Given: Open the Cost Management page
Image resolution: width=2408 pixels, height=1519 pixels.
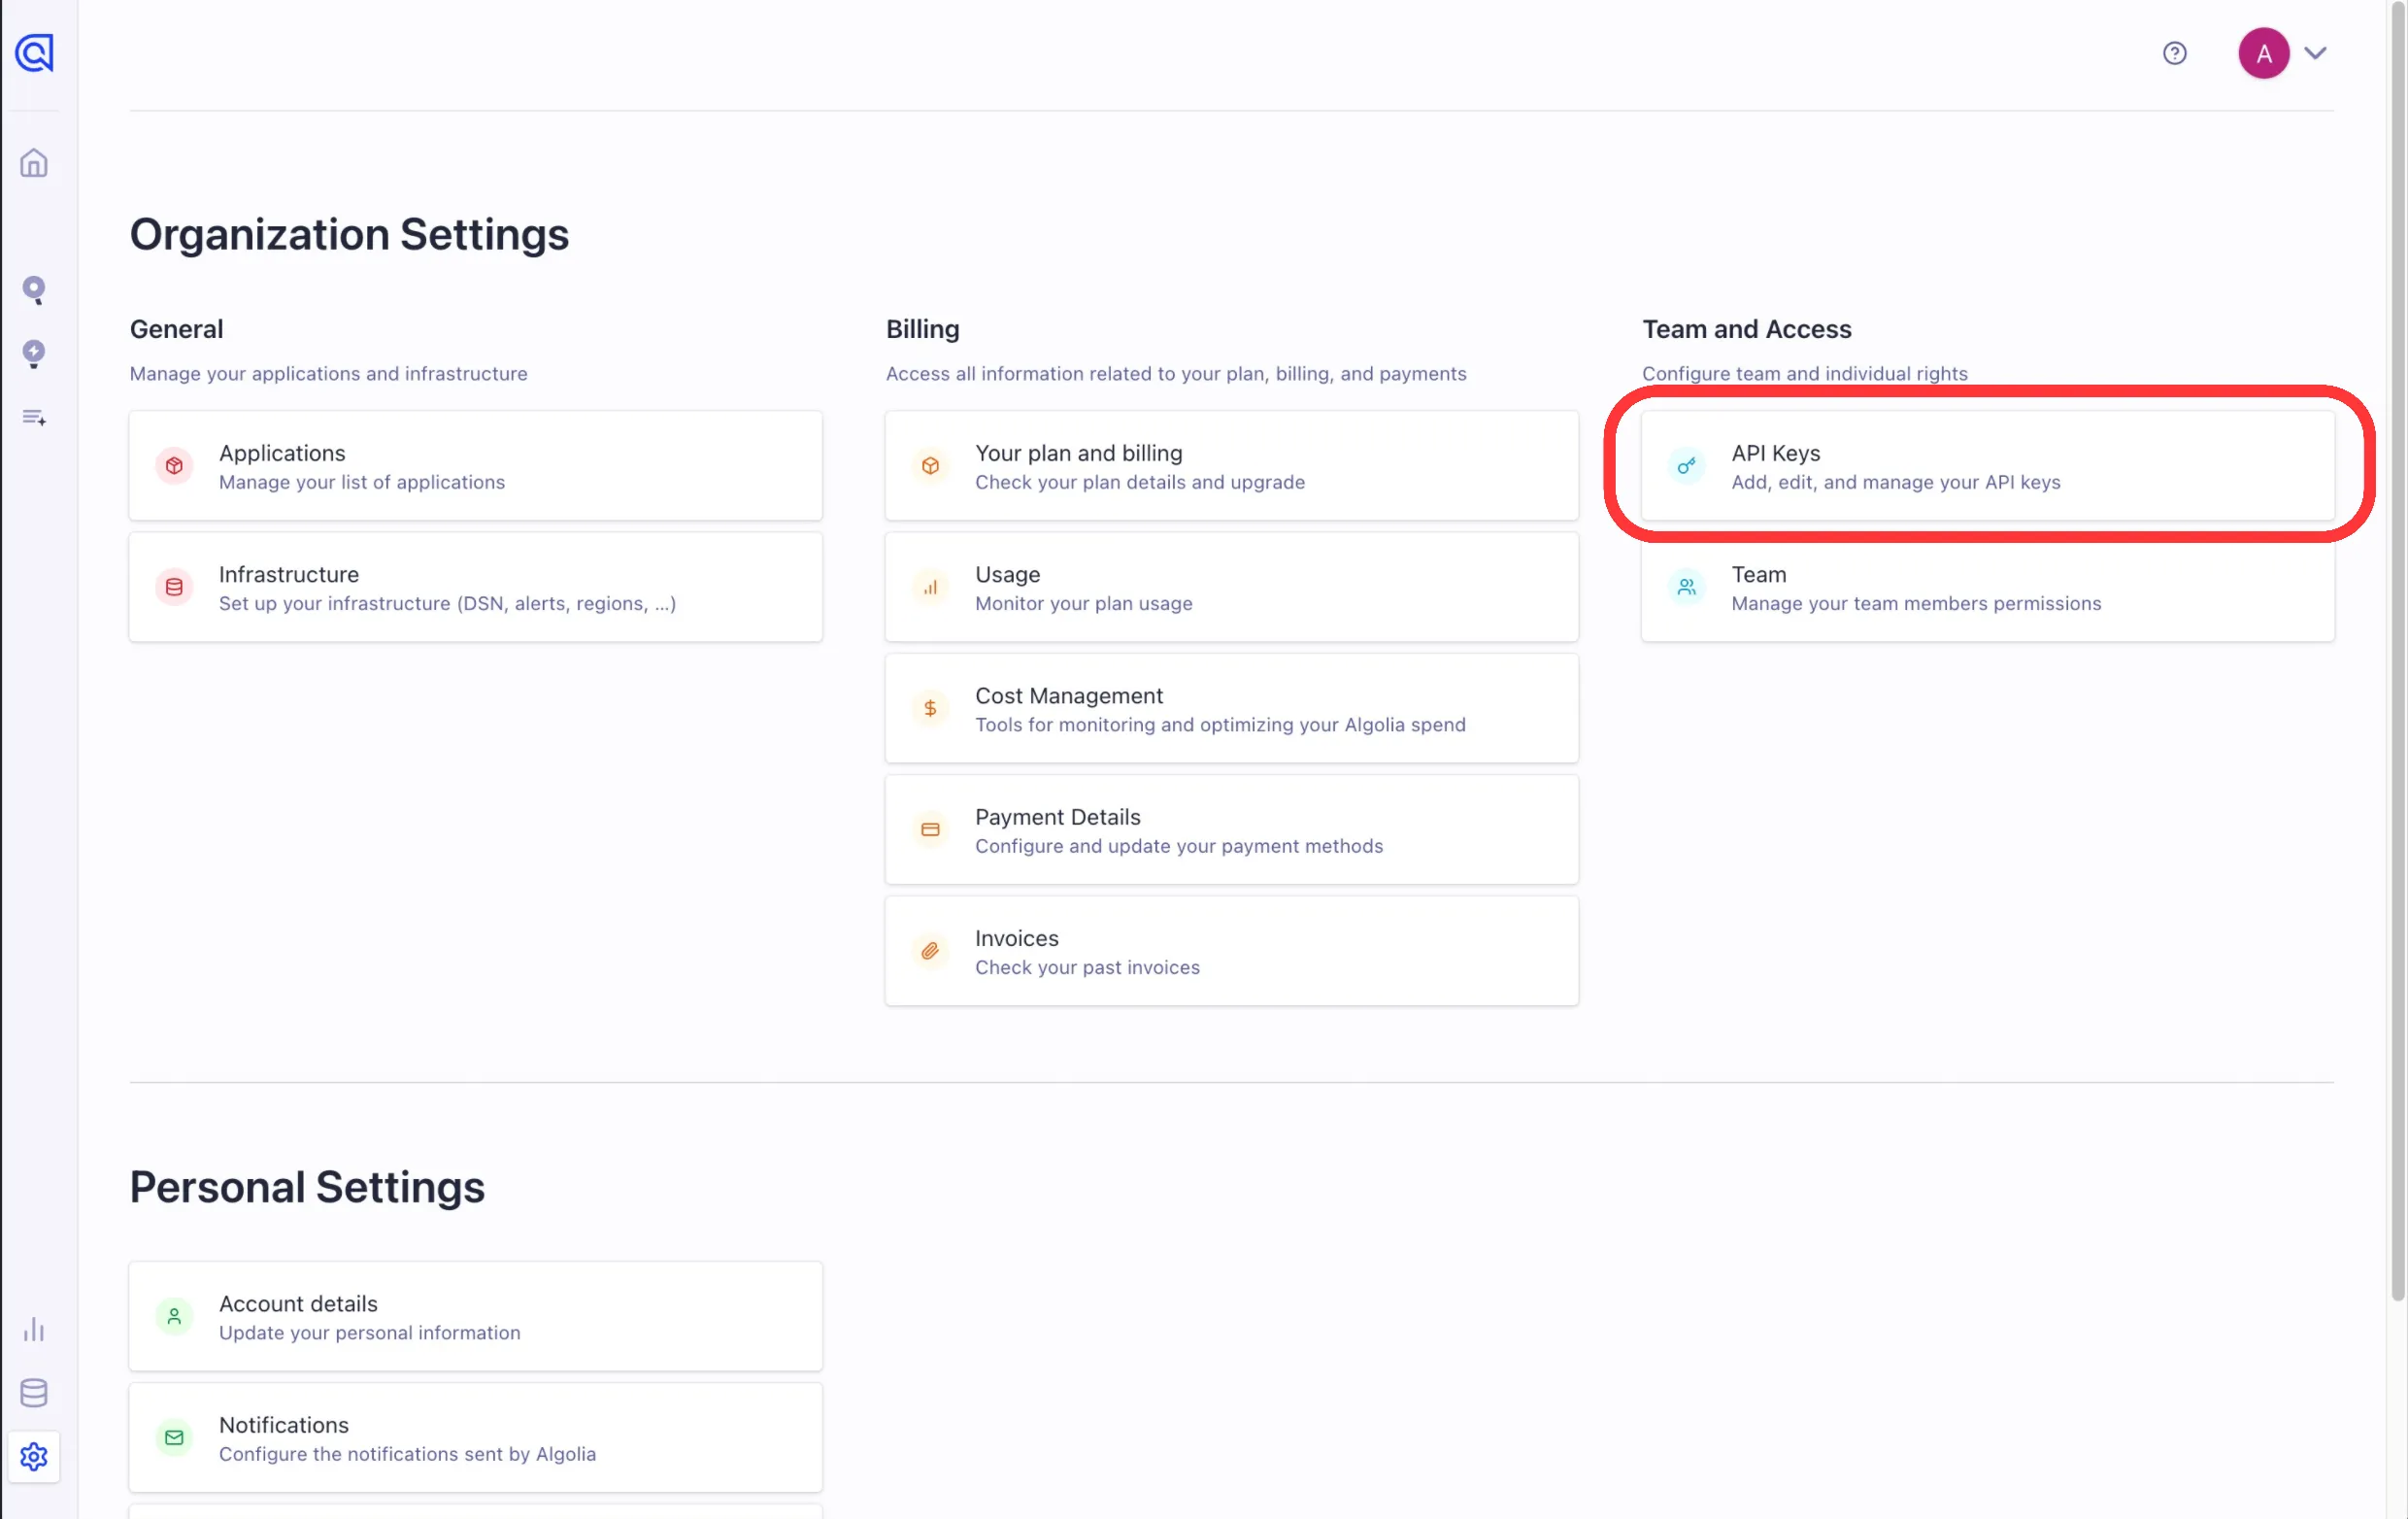Looking at the screenshot, I should coord(1232,708).
